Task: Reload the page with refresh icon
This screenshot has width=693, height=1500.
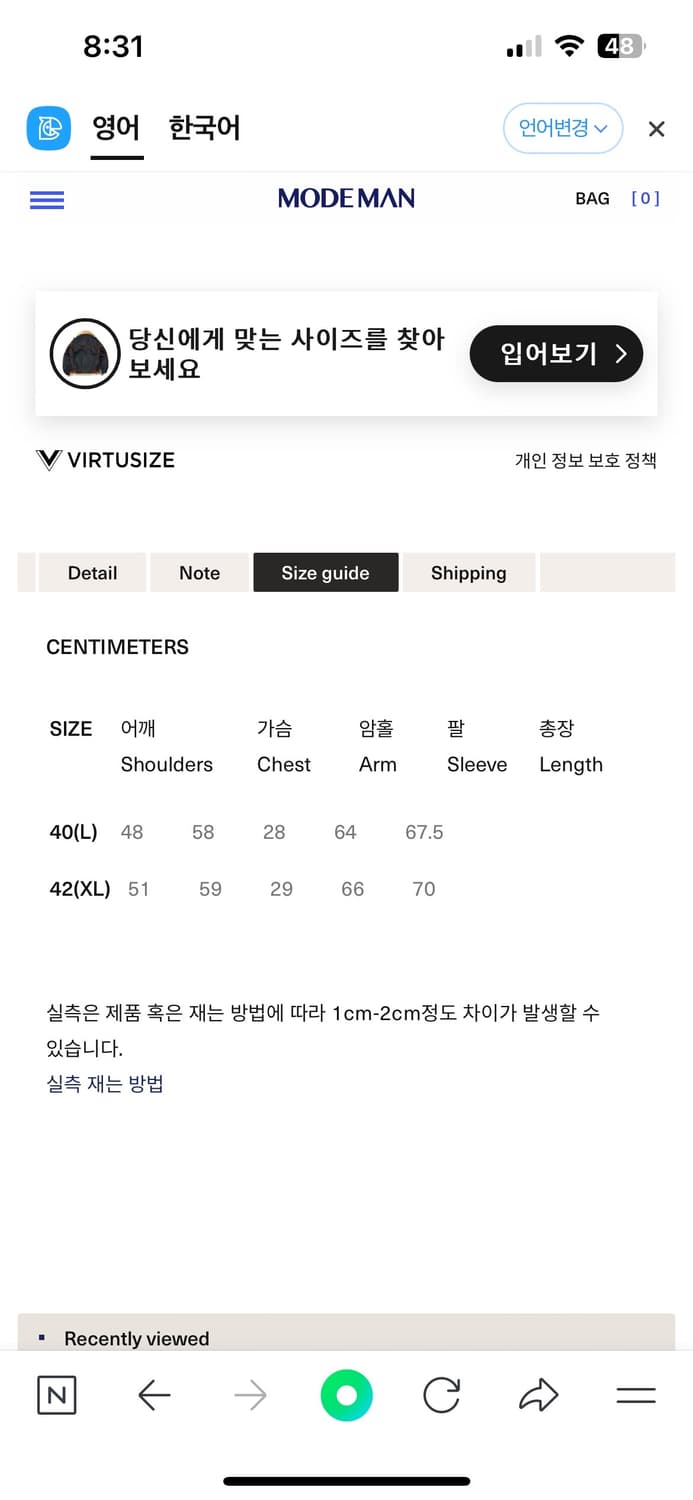Action: (x=441, y=1395)
